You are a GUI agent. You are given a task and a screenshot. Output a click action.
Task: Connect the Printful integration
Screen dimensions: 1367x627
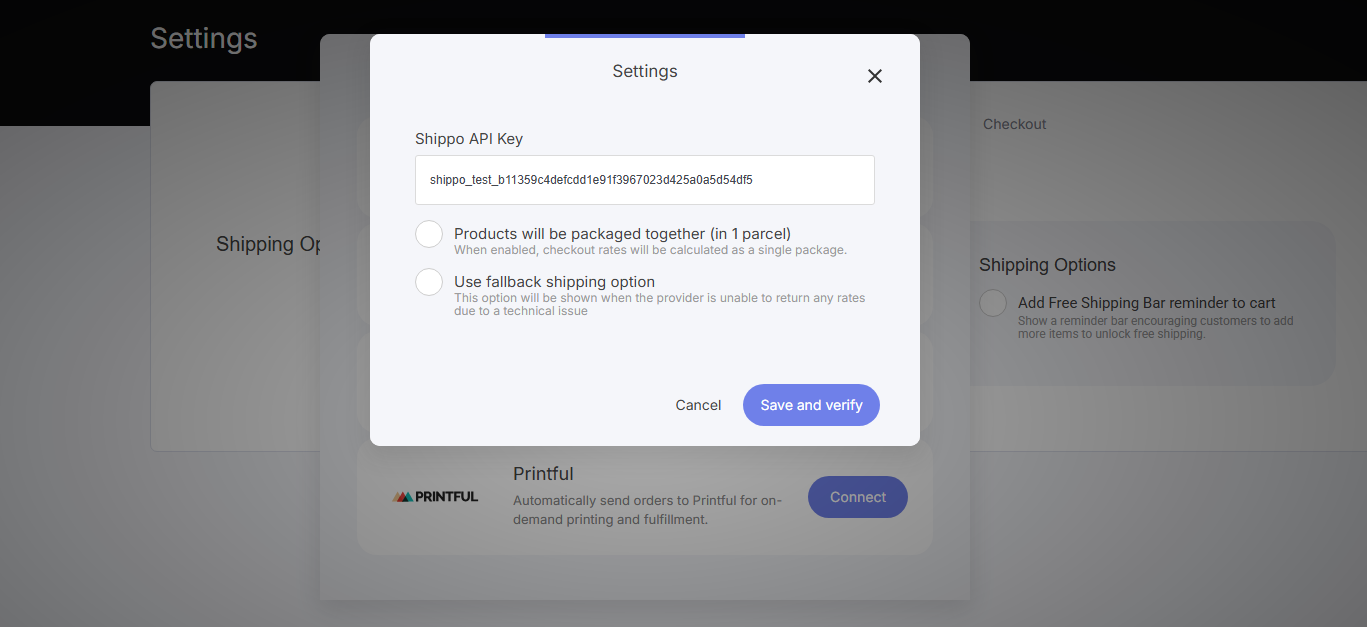(x=857, y=497)
